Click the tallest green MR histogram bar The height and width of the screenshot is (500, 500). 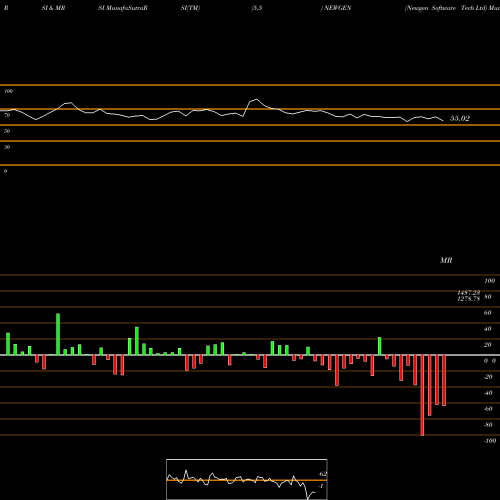58,334
